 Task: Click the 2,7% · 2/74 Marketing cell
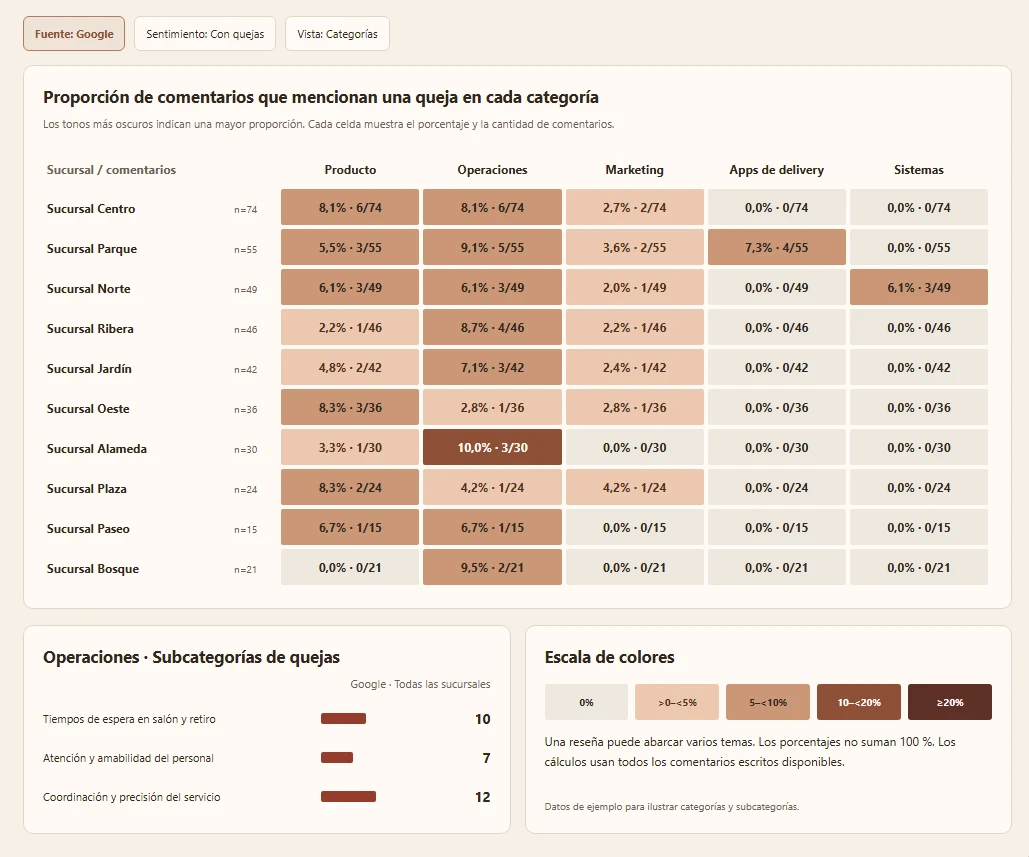[635, 207]
